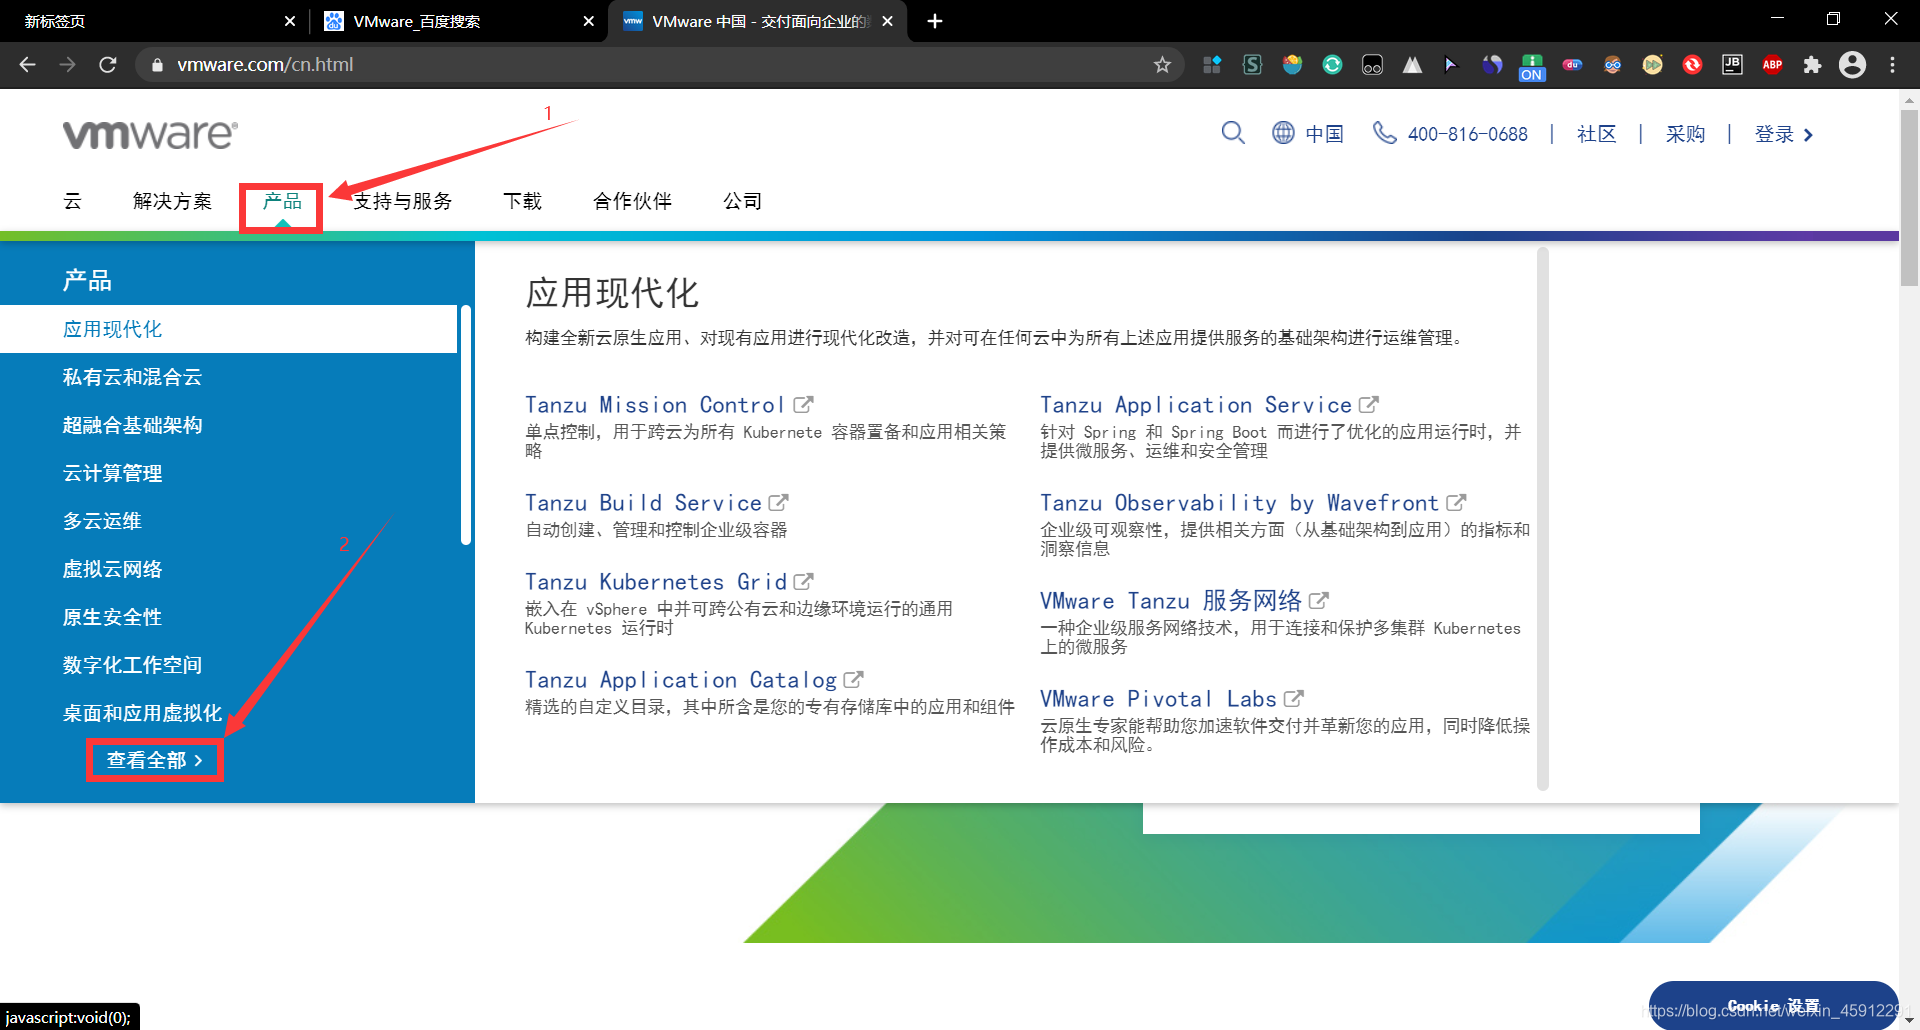Open the Tanzu Application Service link
This screenshot has height=1030, width=1920.
1196,404
